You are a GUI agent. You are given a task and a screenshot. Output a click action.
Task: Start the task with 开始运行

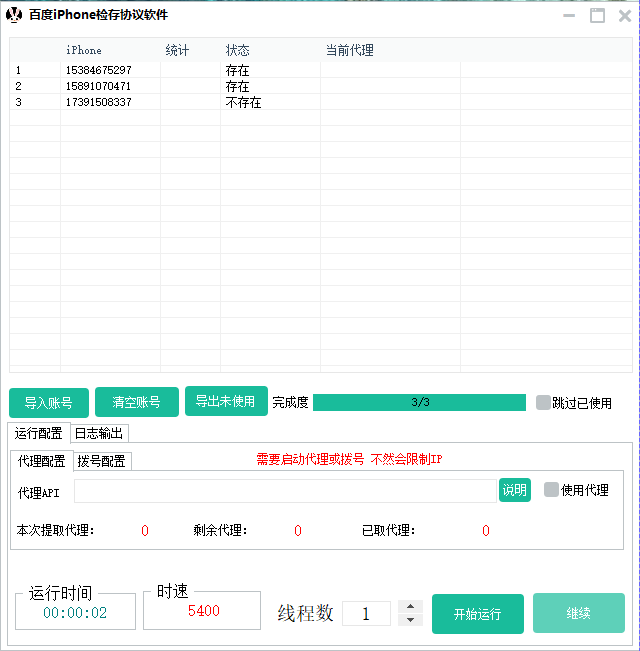(x=477, y=614)
